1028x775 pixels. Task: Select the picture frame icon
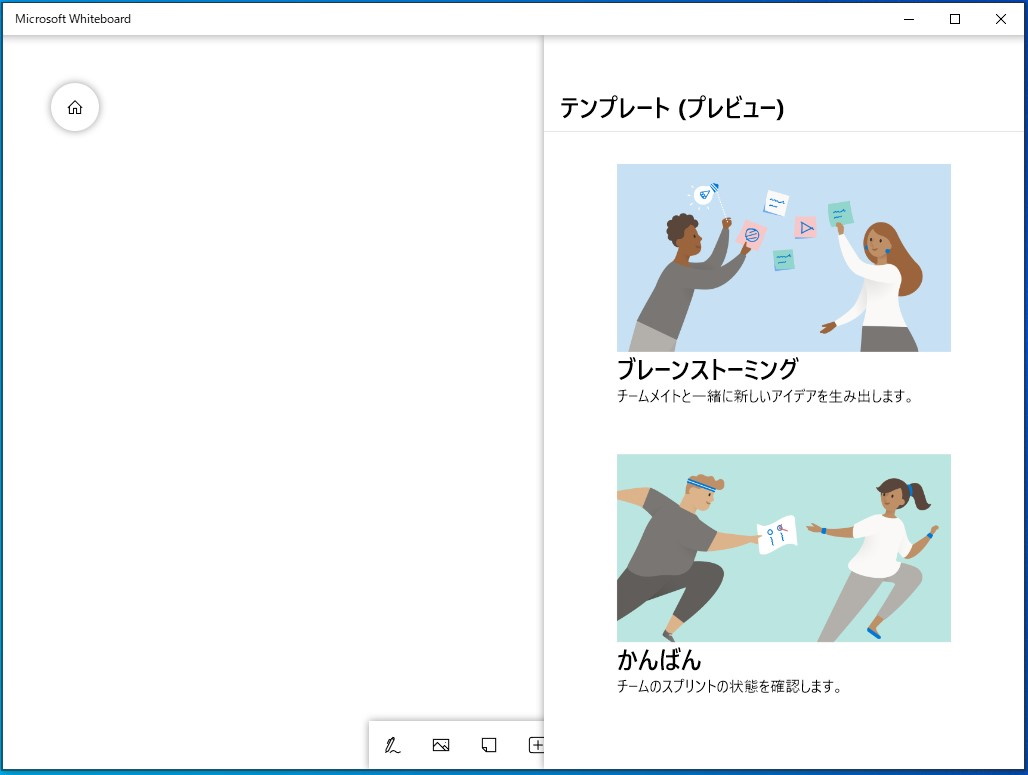click(440, 744)
